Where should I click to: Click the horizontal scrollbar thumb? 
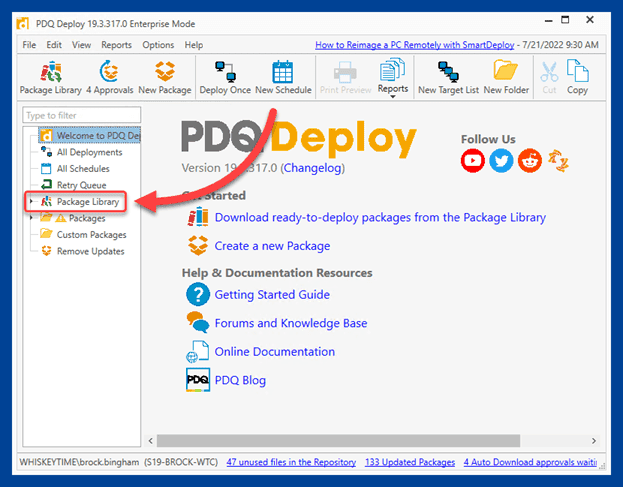point(338,441)
